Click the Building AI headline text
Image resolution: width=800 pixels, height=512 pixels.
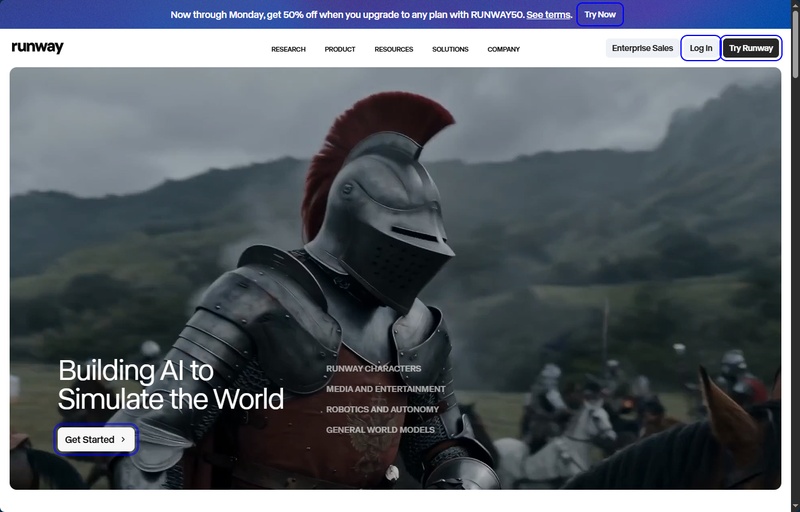[170, 385]
